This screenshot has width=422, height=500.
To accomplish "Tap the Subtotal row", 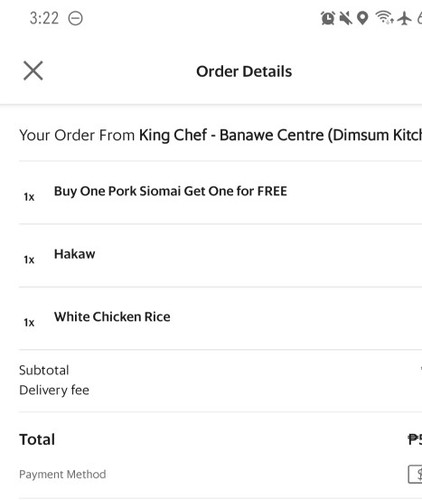I will pos(220,370).
